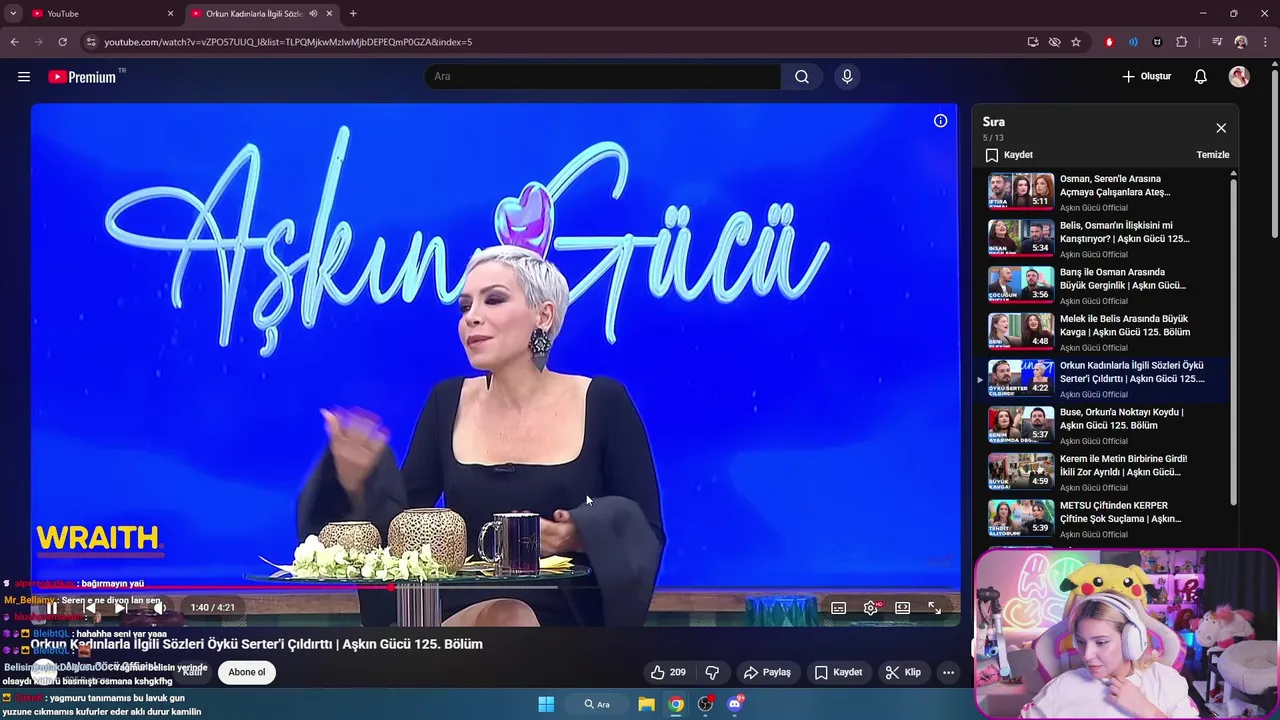Image resolution: width=1280 pixels, height=720 pixels.
Task: Open Chrome three-dot menu
Action: (x=1266, y=42)
